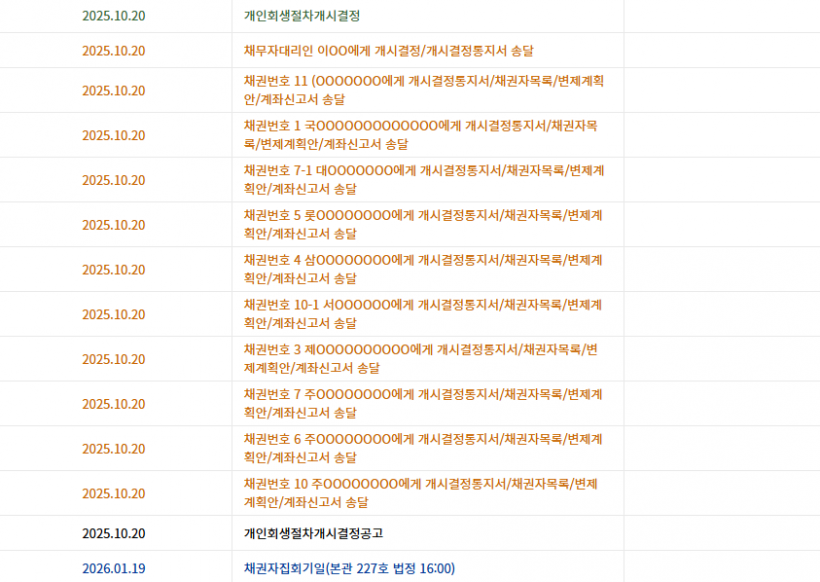The height and width of the screenshot is (582, 820).
Task: Click the date in the 채권번호 4 삼 row
Action: (x=113, y=270)
